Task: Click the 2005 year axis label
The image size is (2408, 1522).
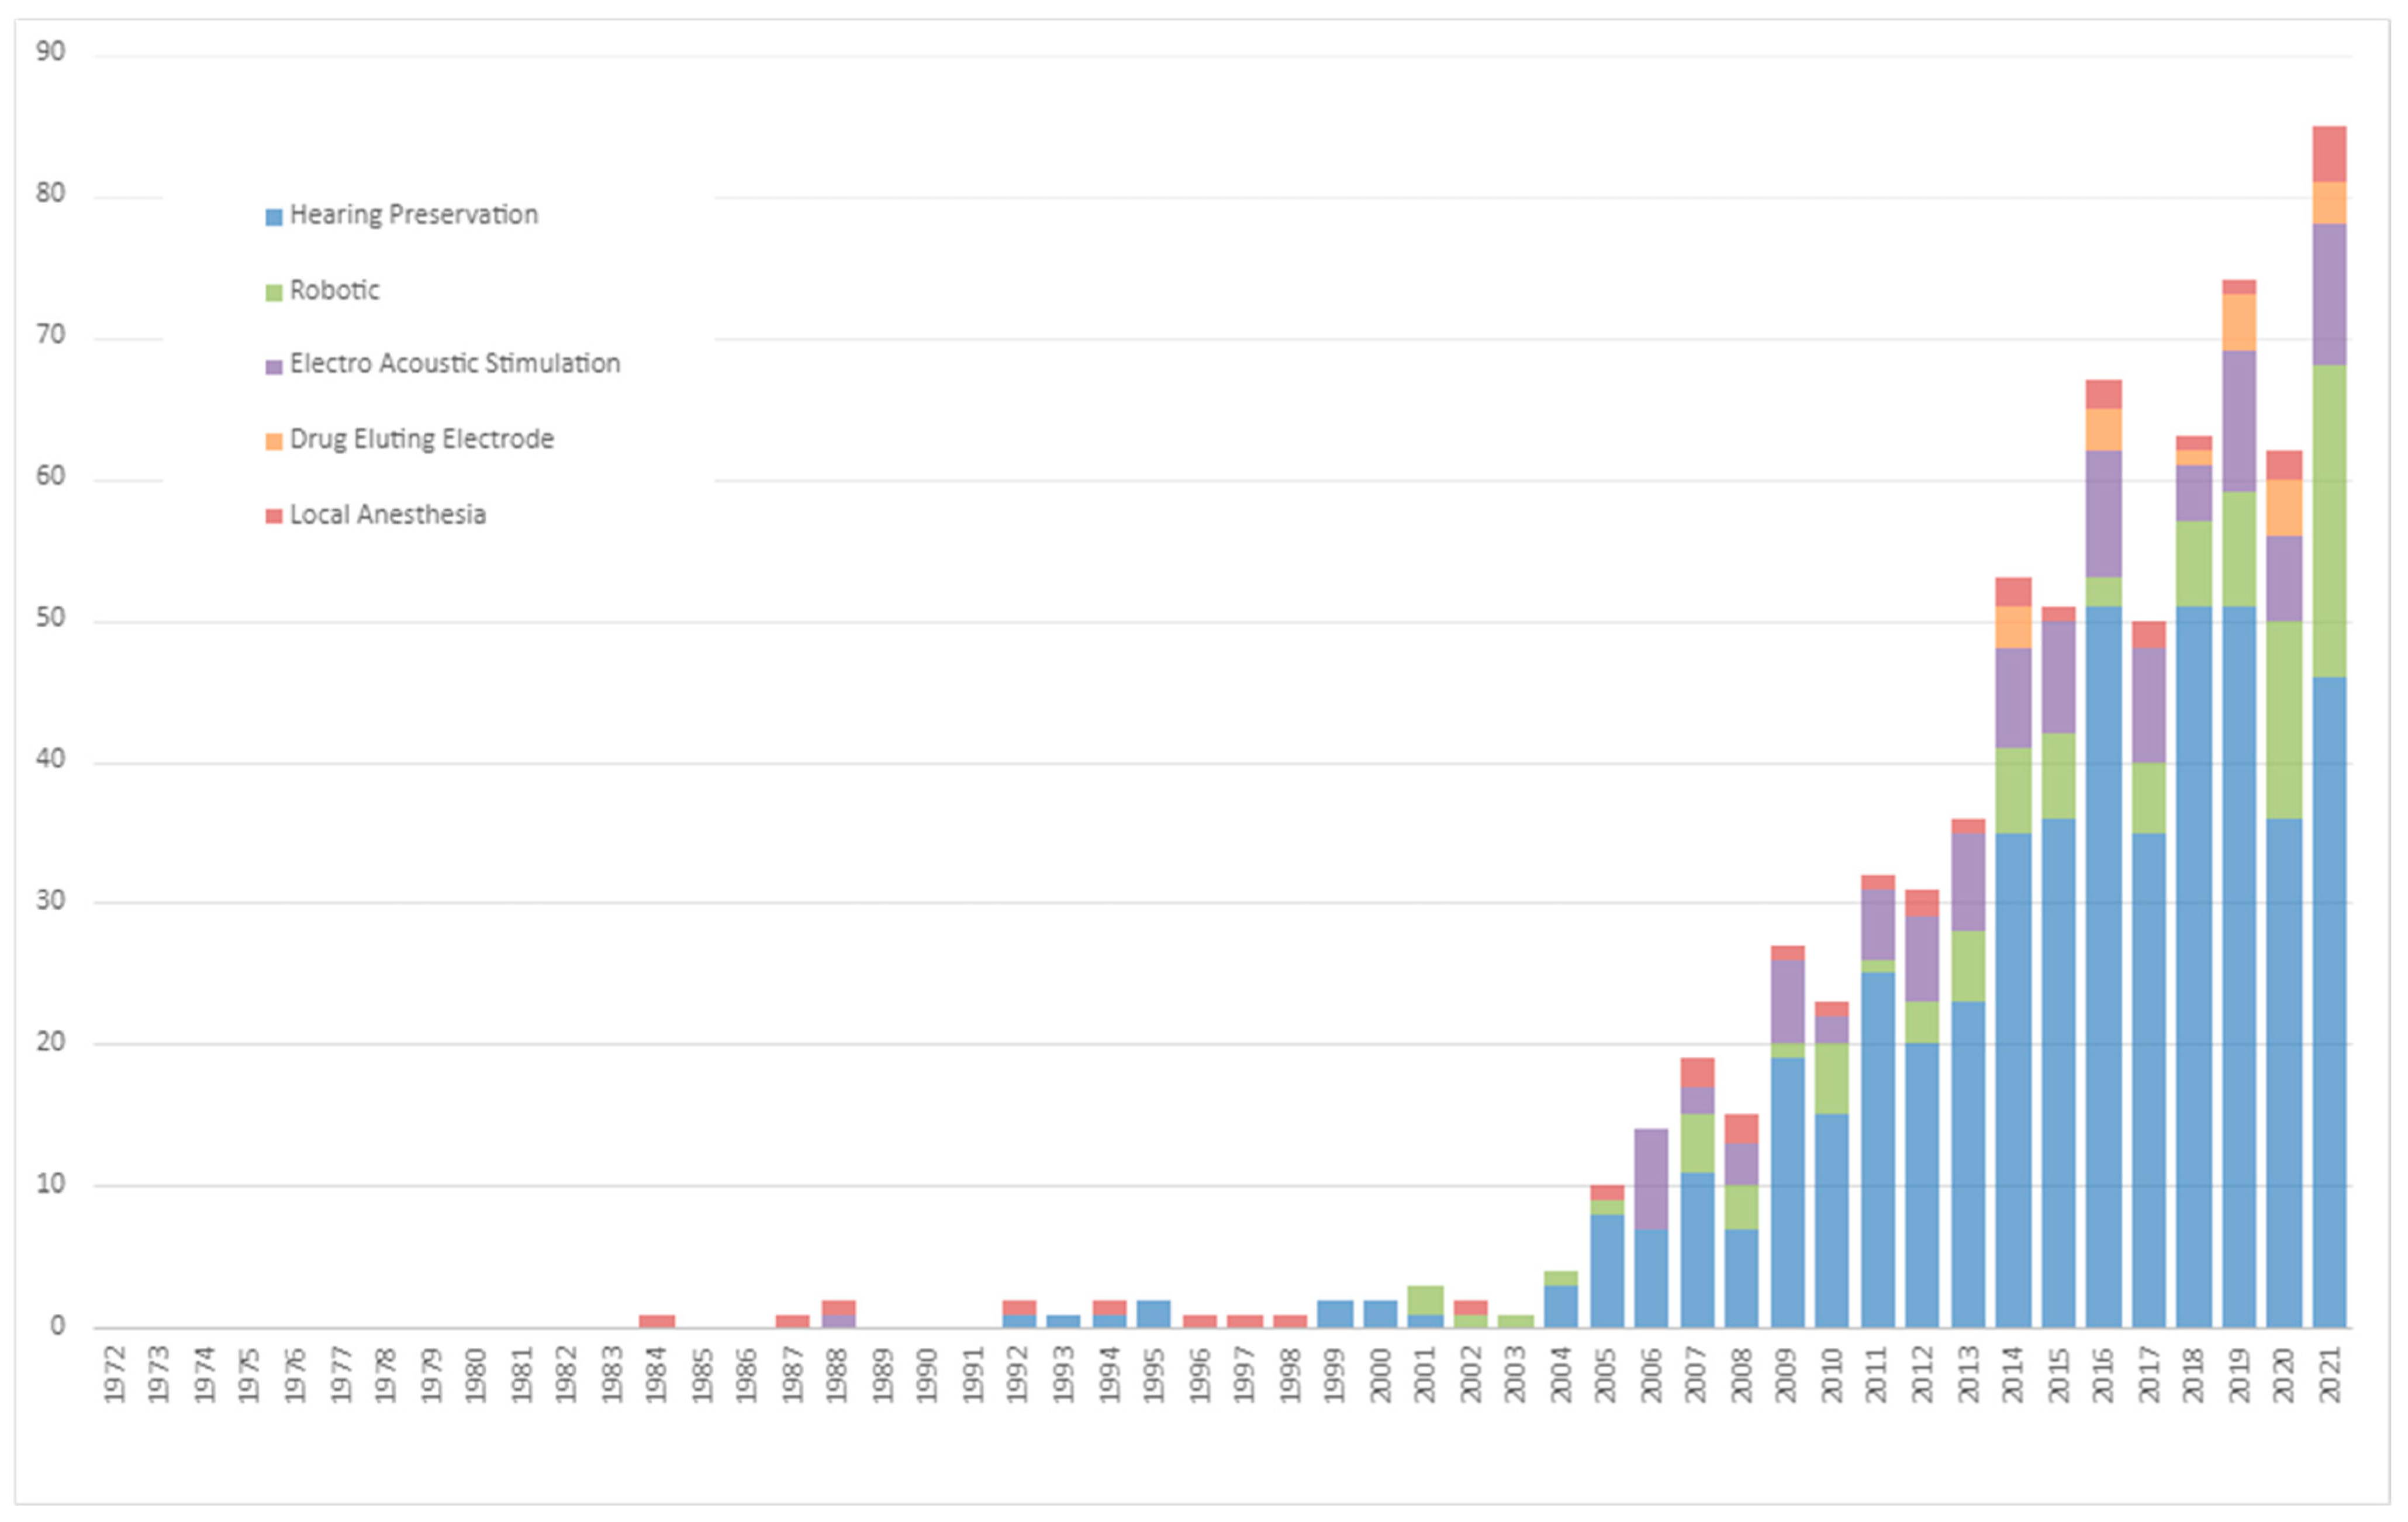Action: (1606, 1375)
